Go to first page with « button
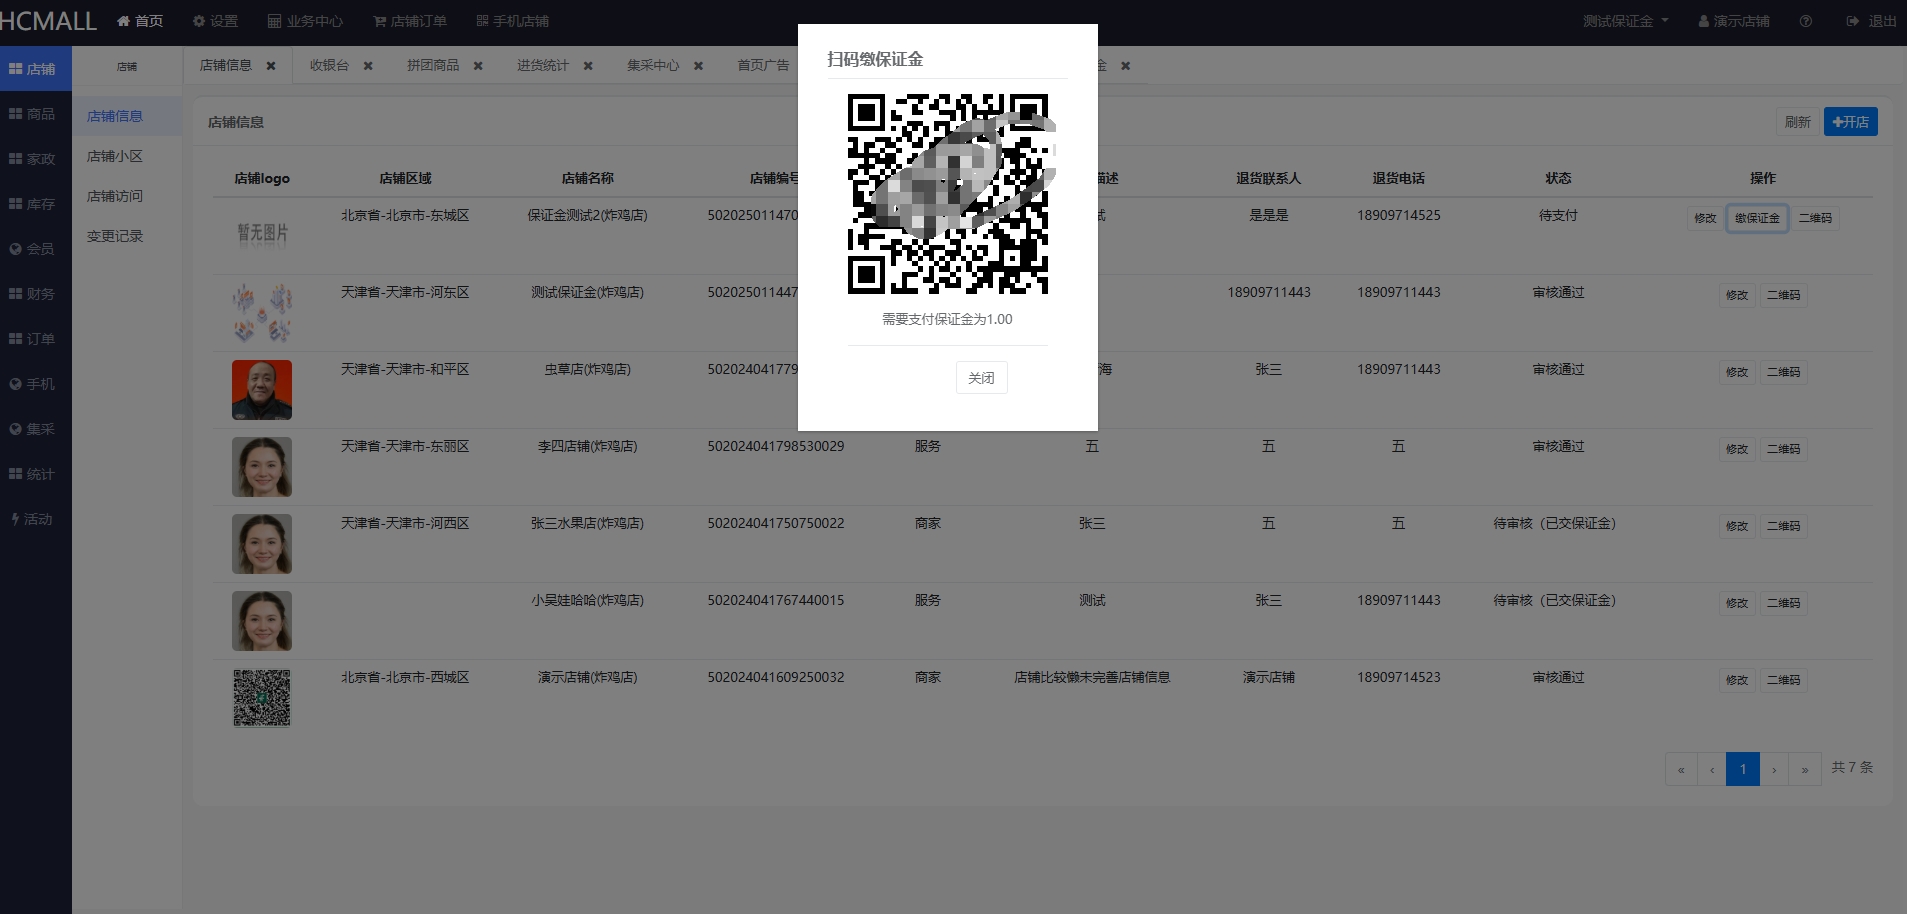 pyautogui.click(x=1681, y=769)
